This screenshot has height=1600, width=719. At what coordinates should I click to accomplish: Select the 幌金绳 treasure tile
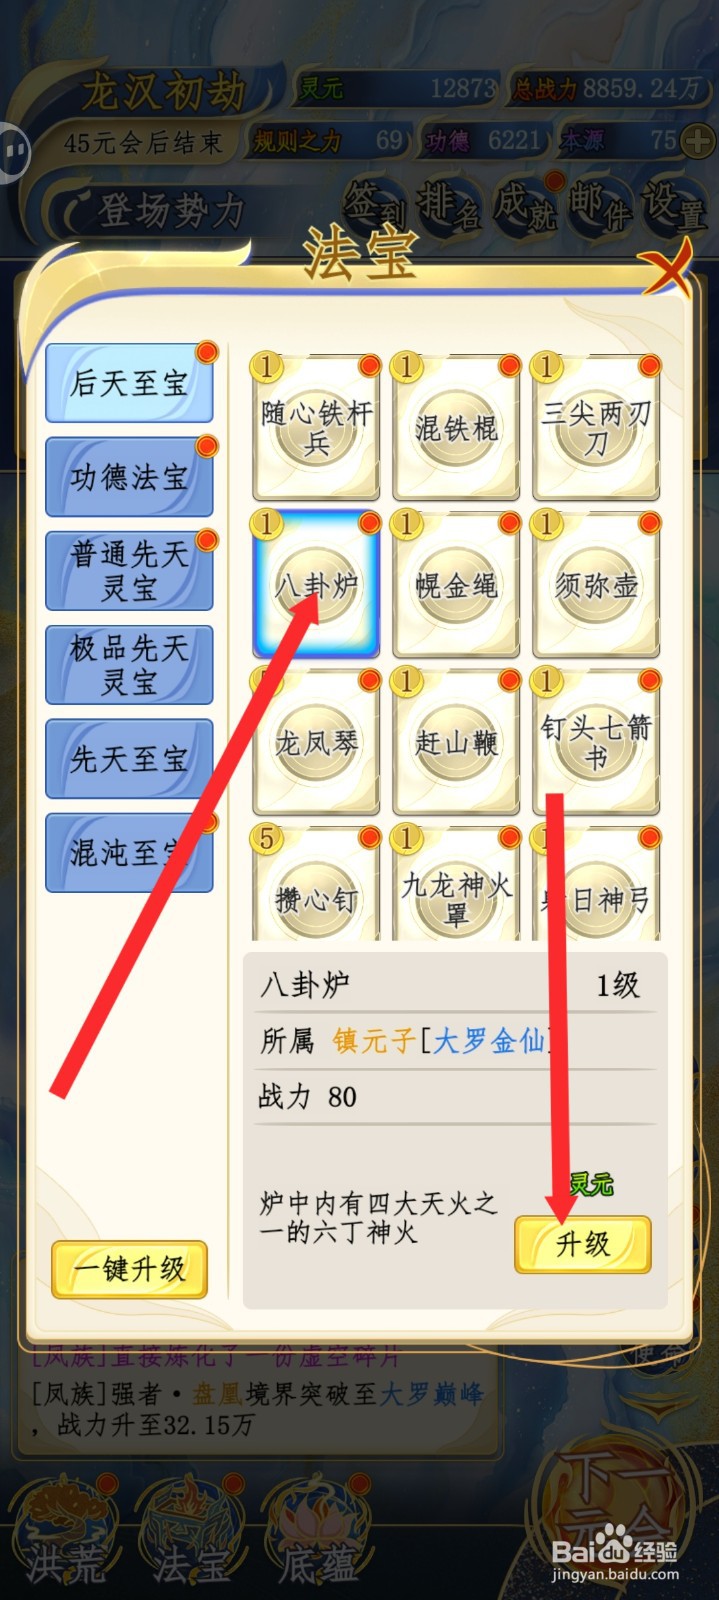(x=456, y=585)
